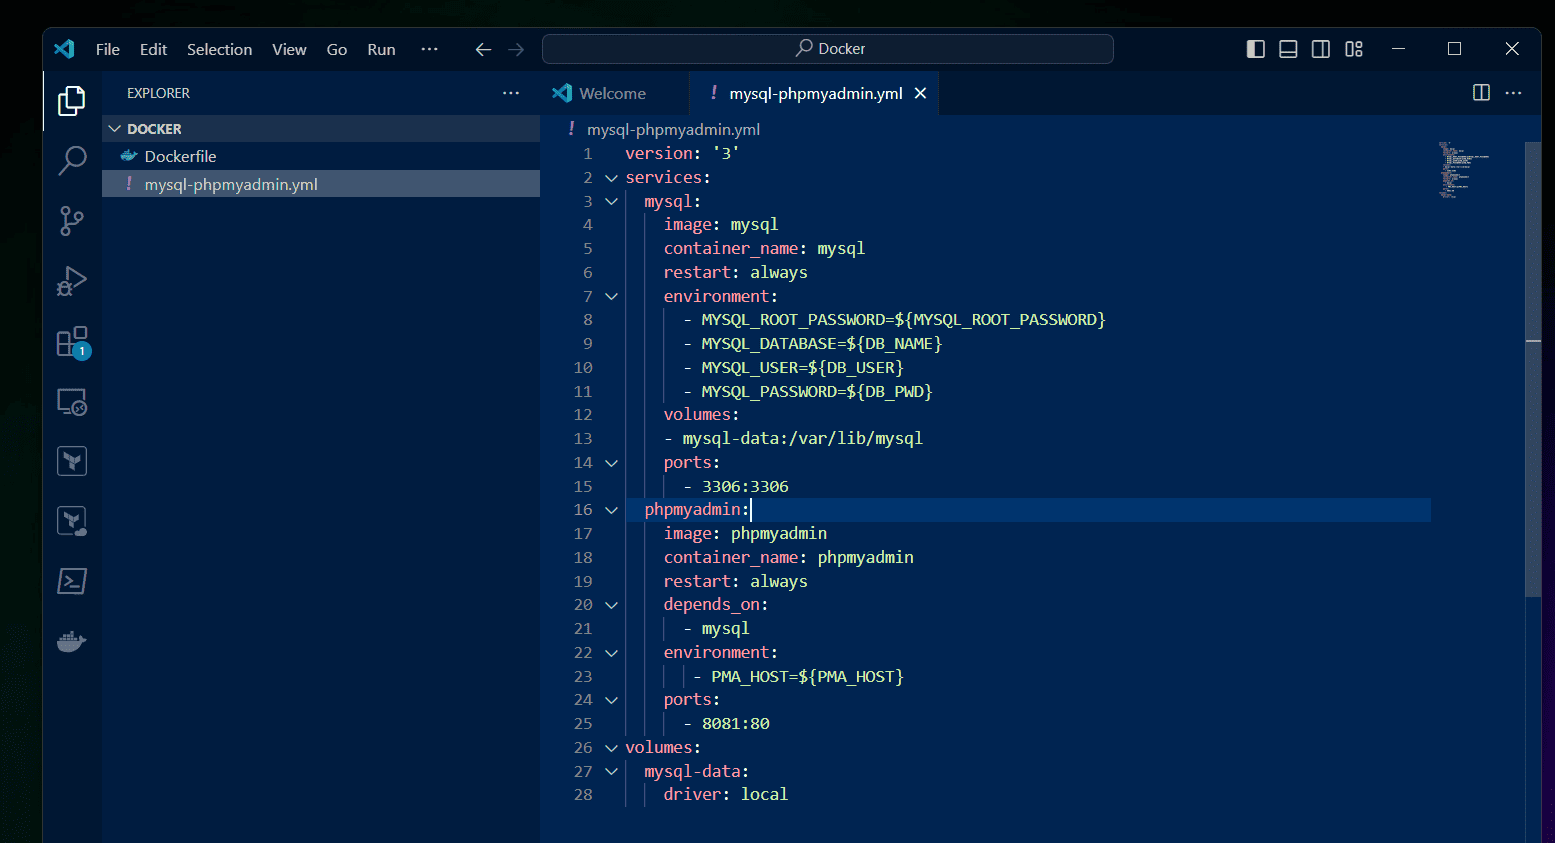This screenshot has height=843, width=1555.
Task: Fold the mysql-data block at line 27
Action: coord(611,772)
